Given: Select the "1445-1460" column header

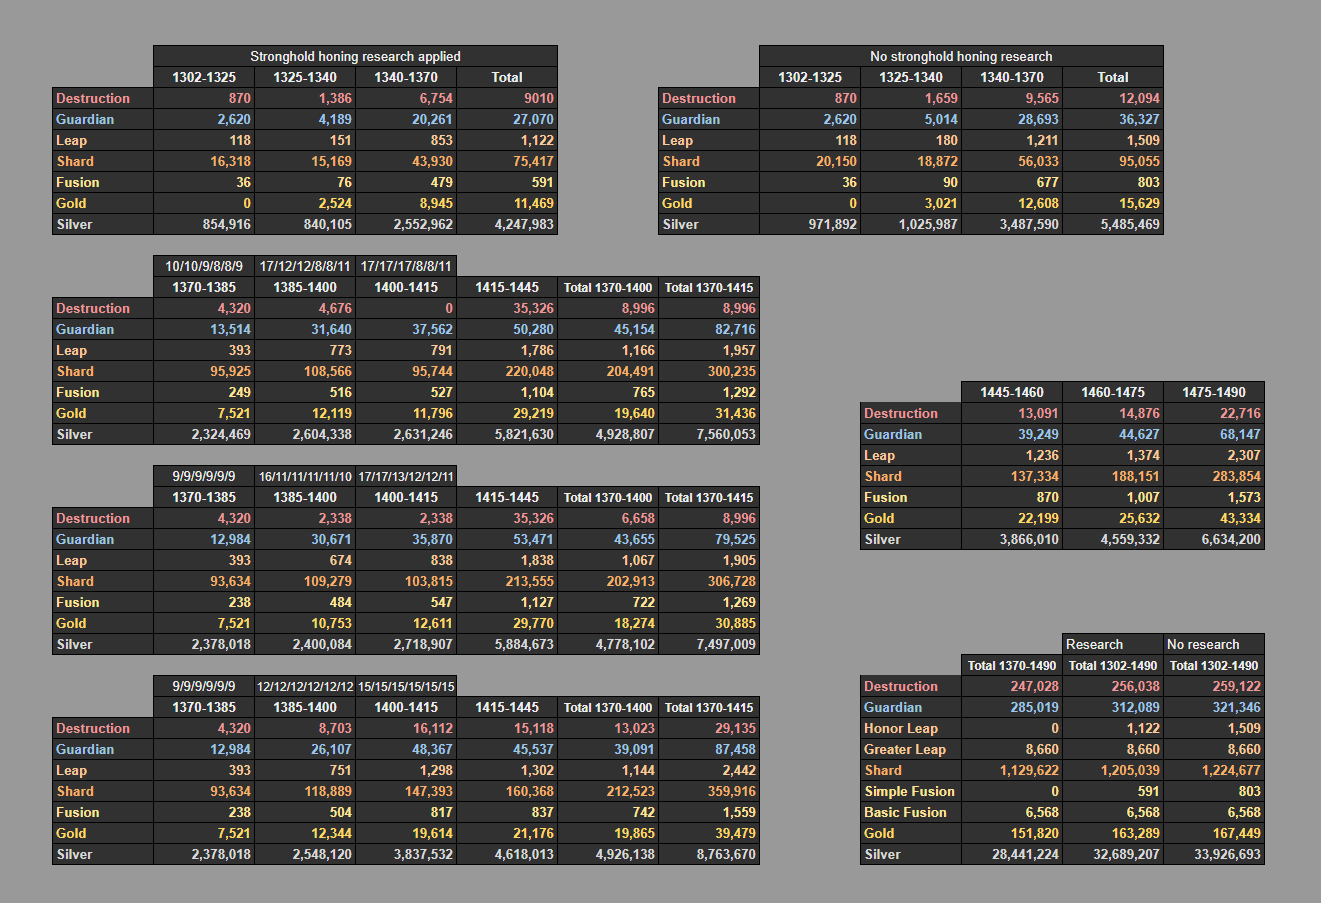Looking at the screenshot, I should pyautogui.click(x=1012, y=392).
